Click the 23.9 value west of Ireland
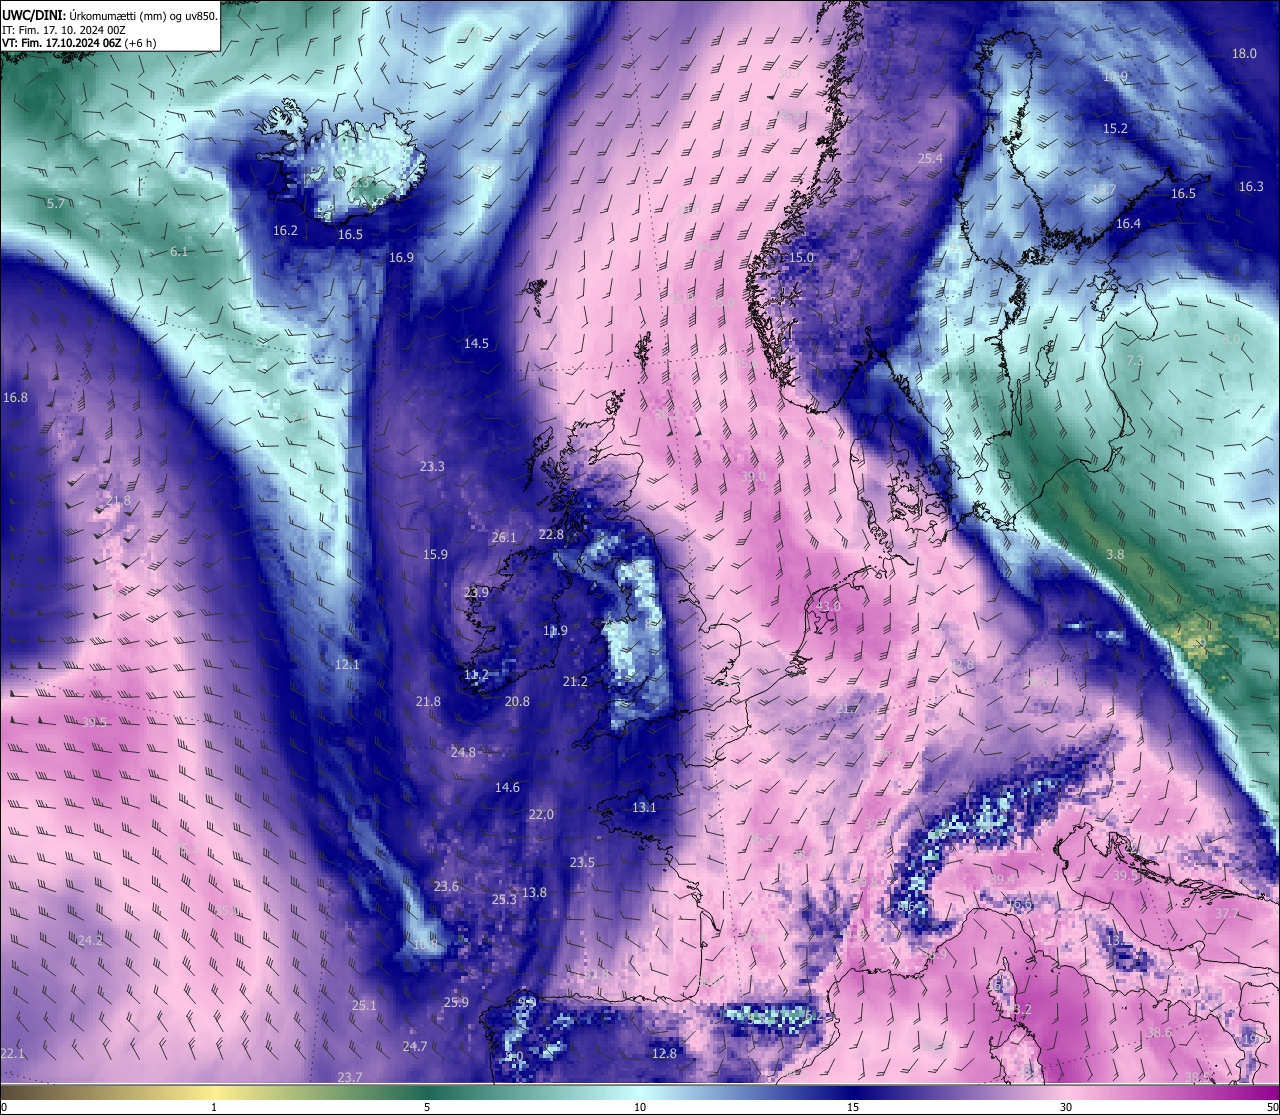Image resolution: width=1280 pixels, height=1115 pixels. point(476,593)
